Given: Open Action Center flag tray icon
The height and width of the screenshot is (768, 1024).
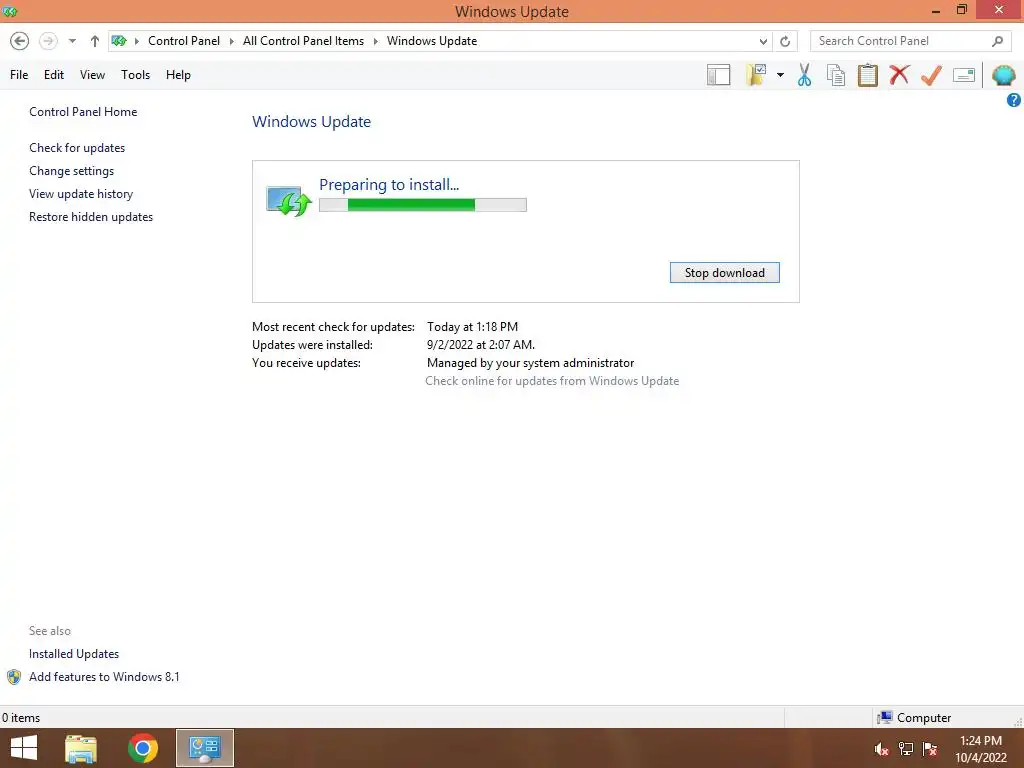Looking at the screenshot, I should 930,749.
